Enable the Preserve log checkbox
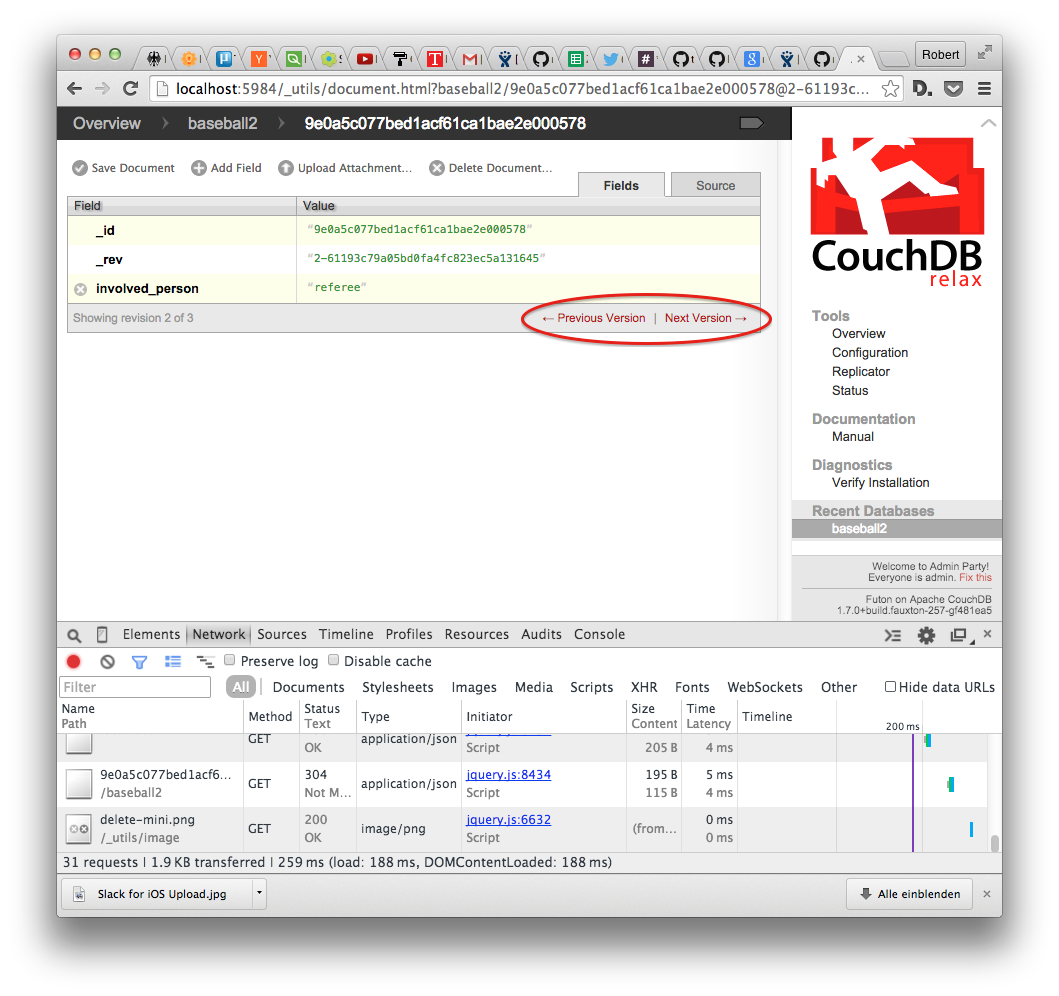 pos(230,660)
